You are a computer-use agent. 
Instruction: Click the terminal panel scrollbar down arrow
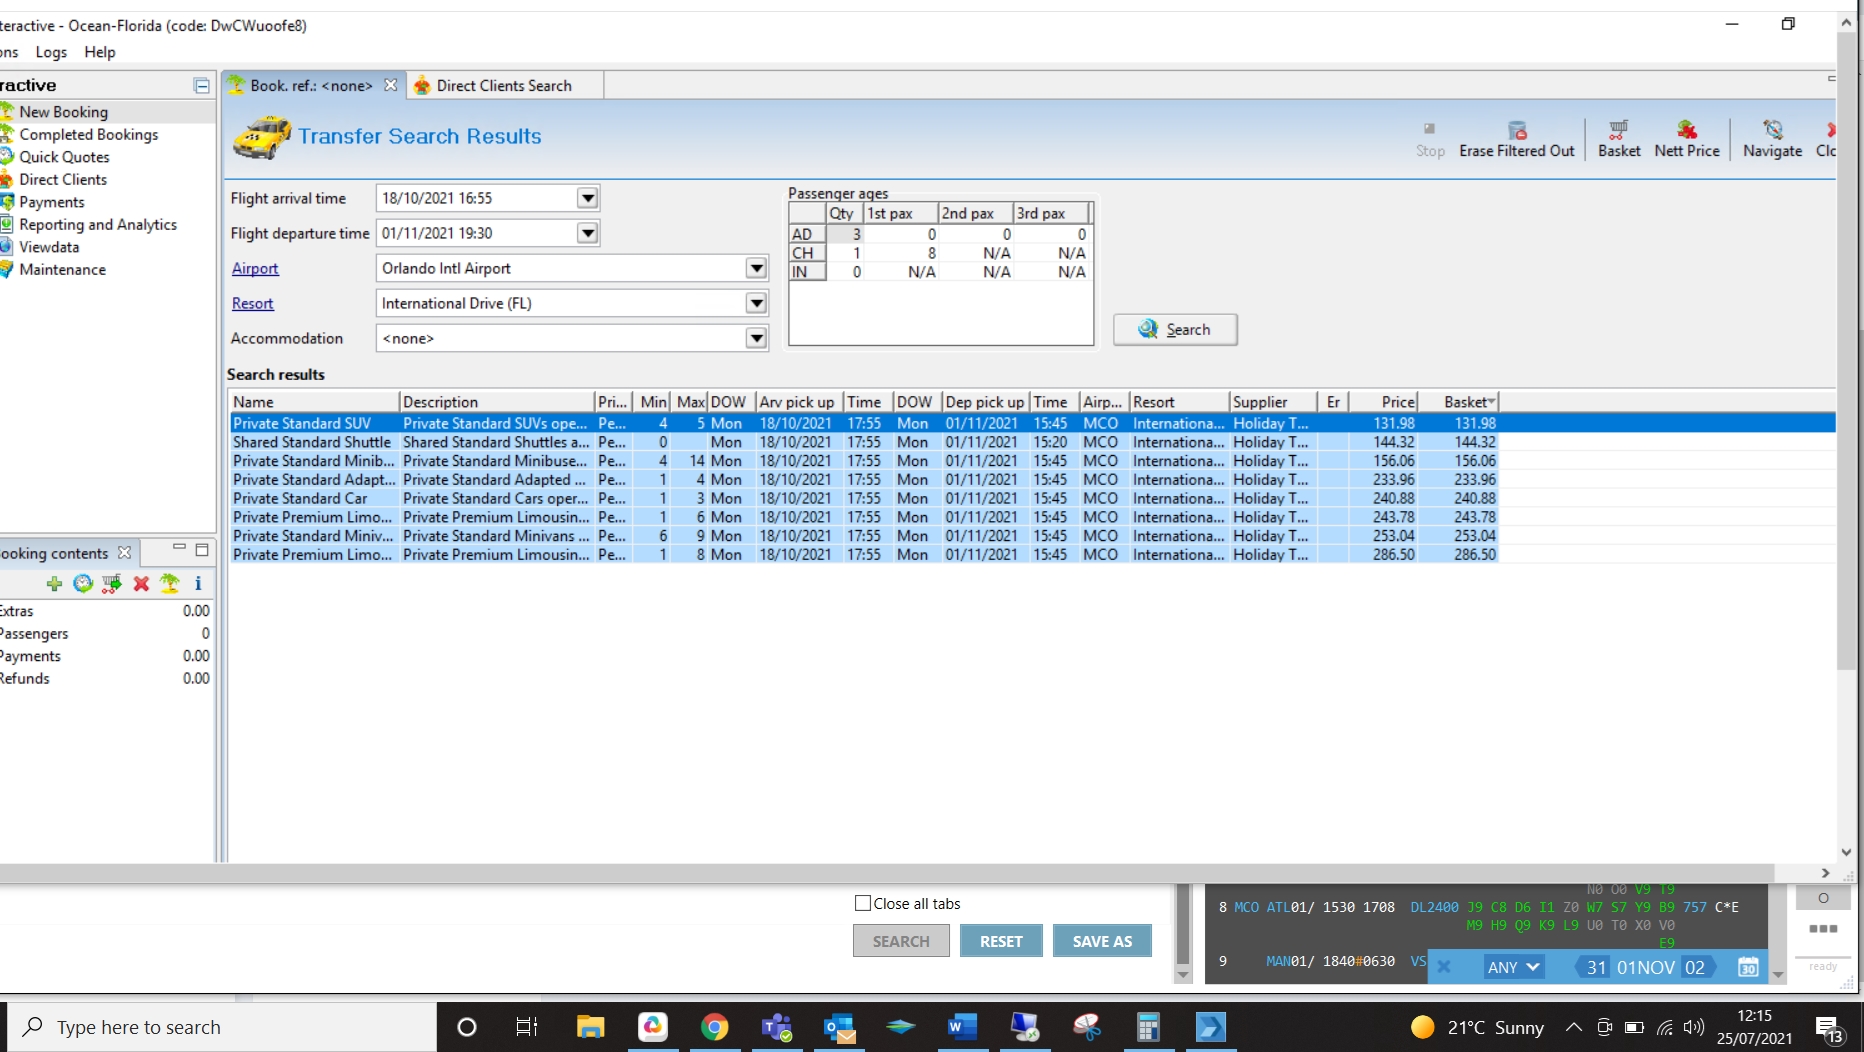click(x=1778, y=975)
